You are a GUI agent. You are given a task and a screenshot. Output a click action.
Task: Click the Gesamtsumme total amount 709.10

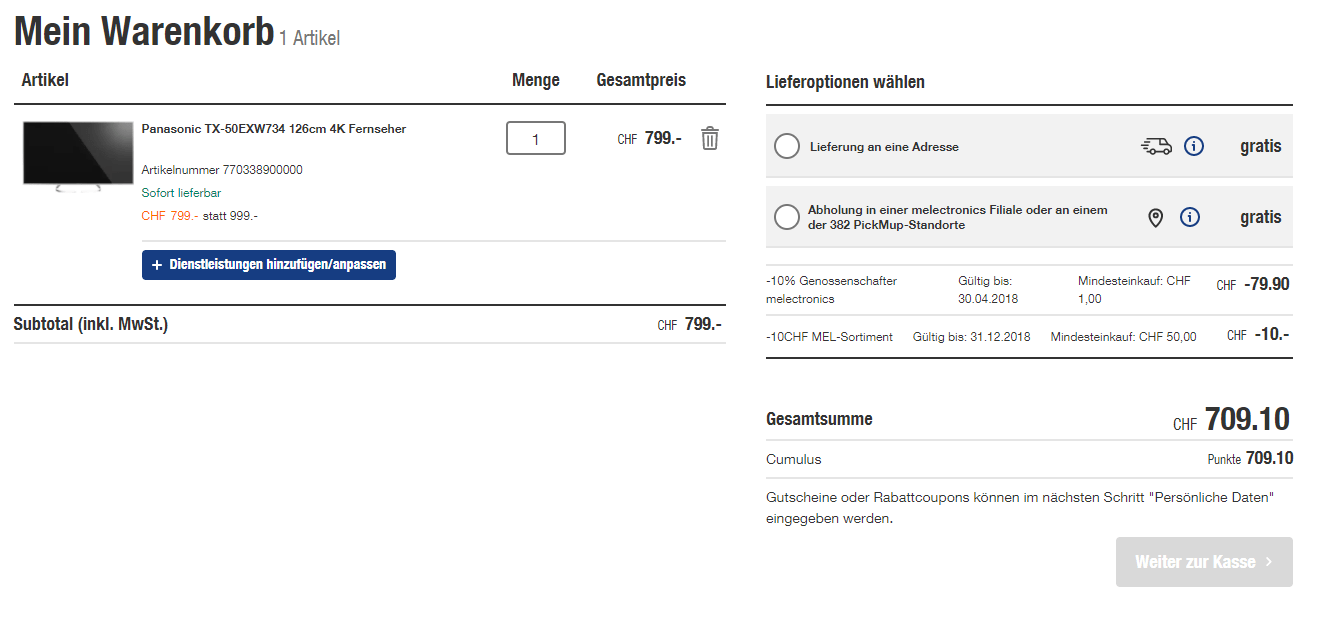pos(1247,419)
